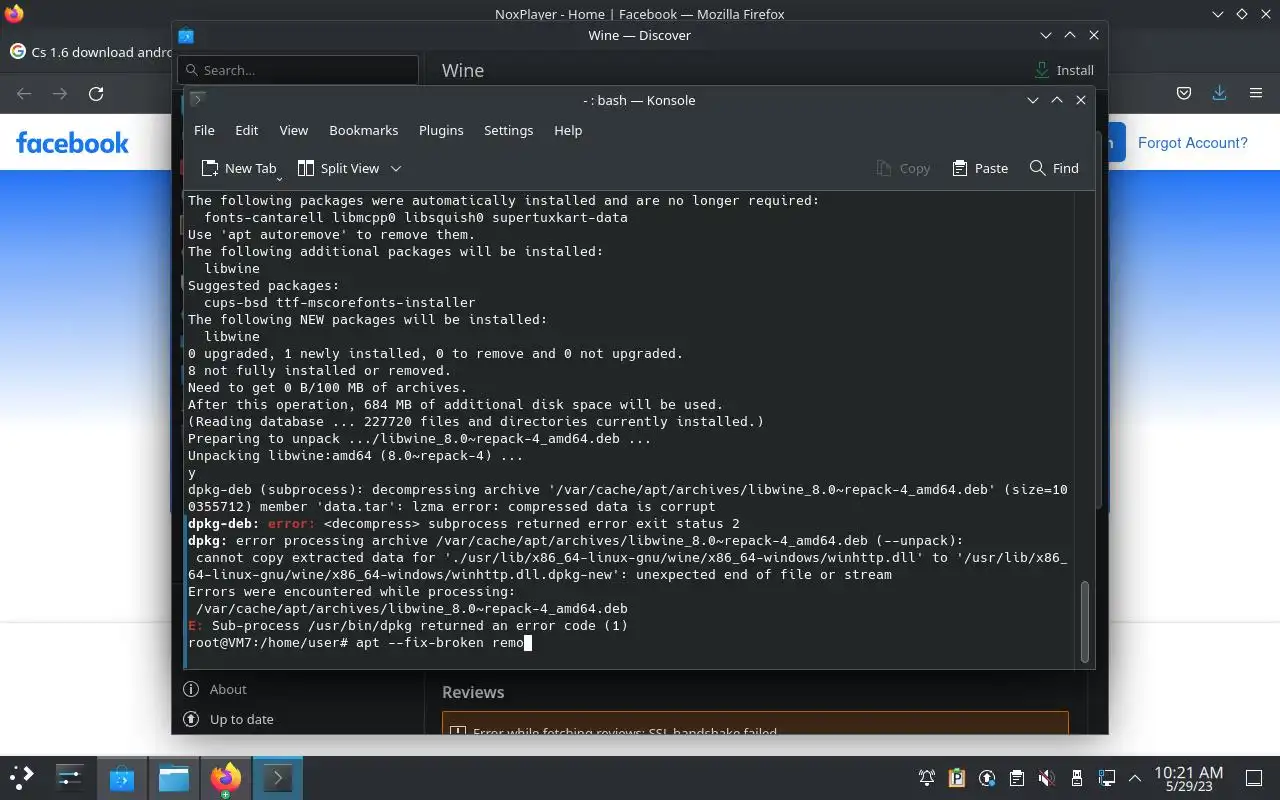Open the Firefox hamburger menu
The width and height of the screenshot is (1280, 800).
pos(1256,93)
